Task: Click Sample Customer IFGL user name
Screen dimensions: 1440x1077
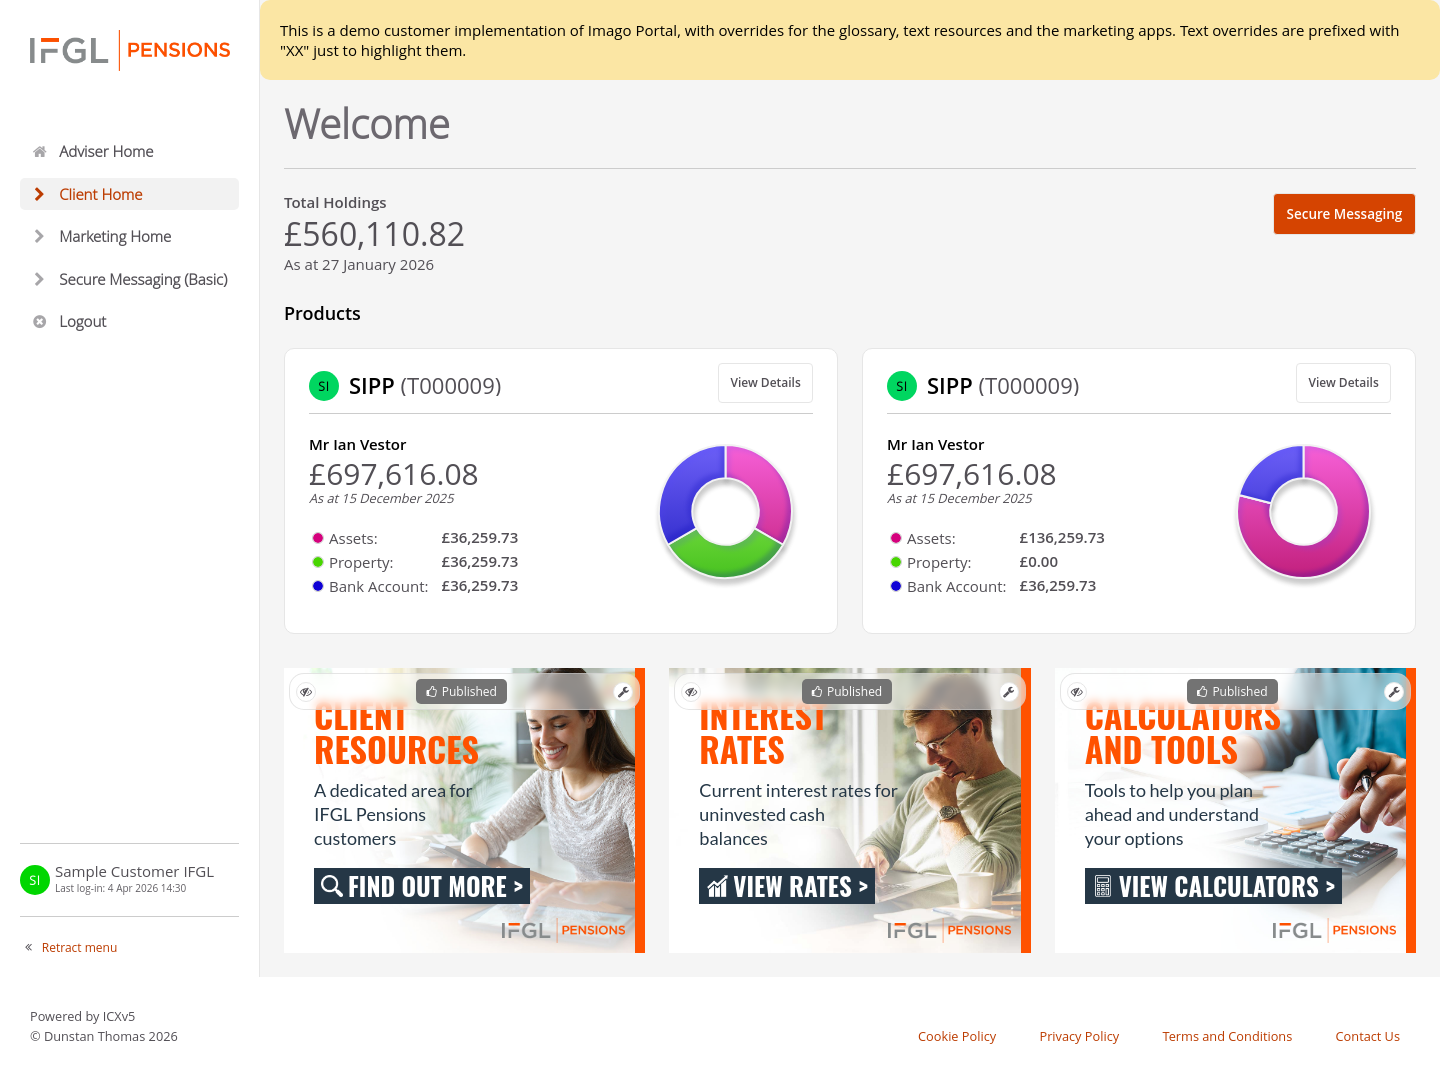Action: (x=134, y=872)
